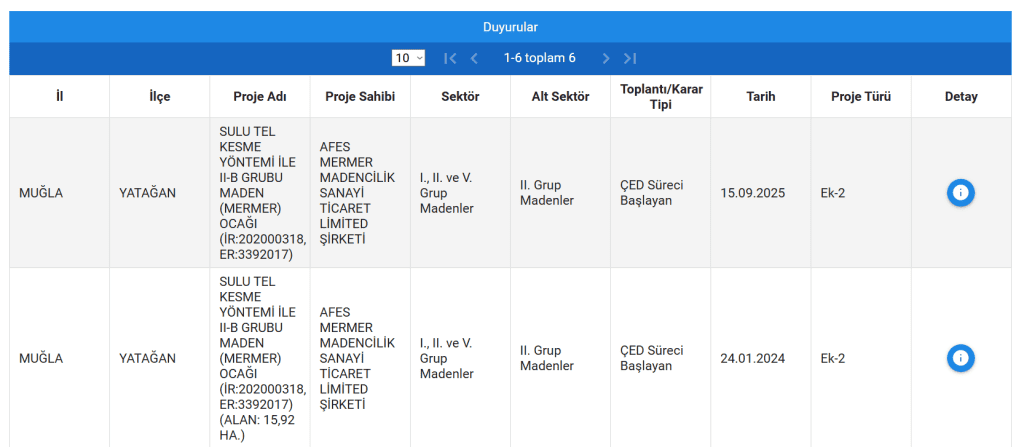Viewport: 1024px width, 447px height.
Task: Open rows-per-page dropdown showing 10
Action: pyautogui.click(x=409, y=58)
